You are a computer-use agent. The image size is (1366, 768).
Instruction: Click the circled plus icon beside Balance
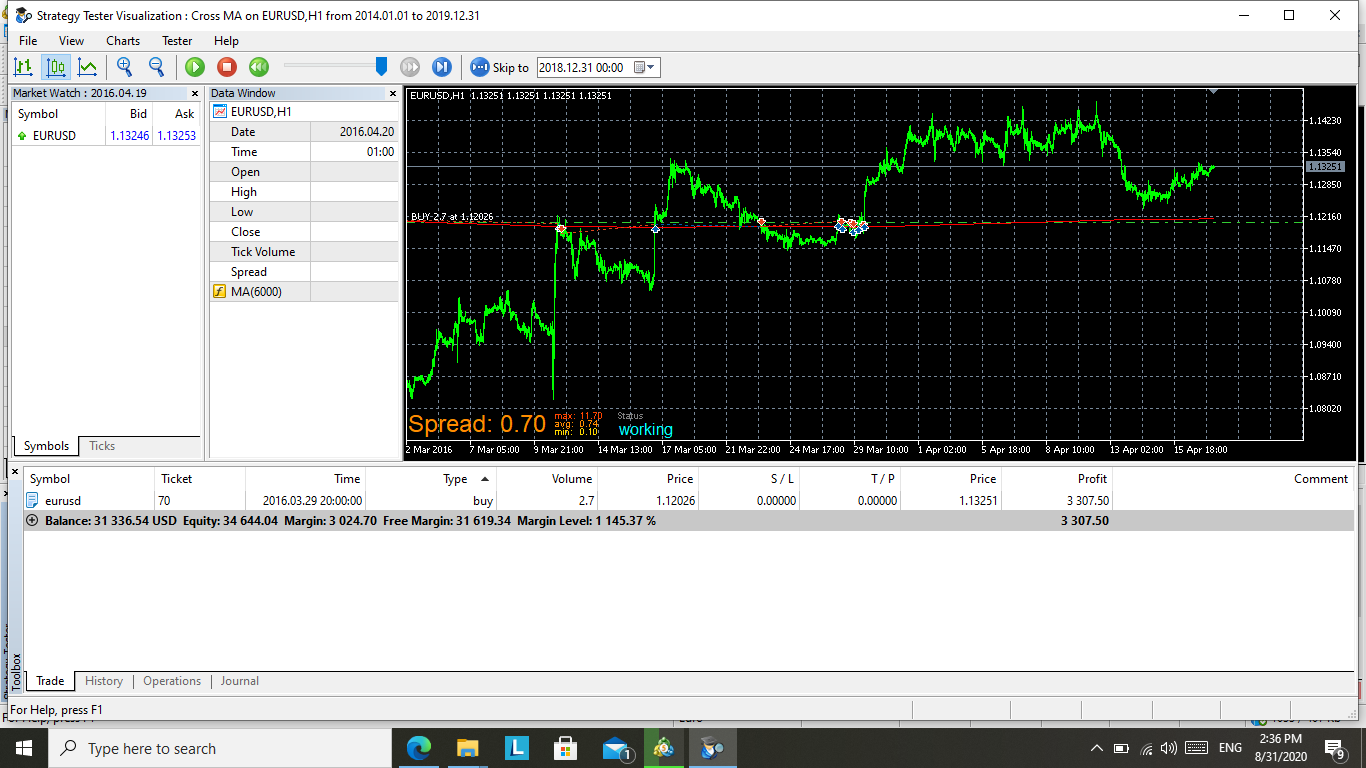(32, 521)
